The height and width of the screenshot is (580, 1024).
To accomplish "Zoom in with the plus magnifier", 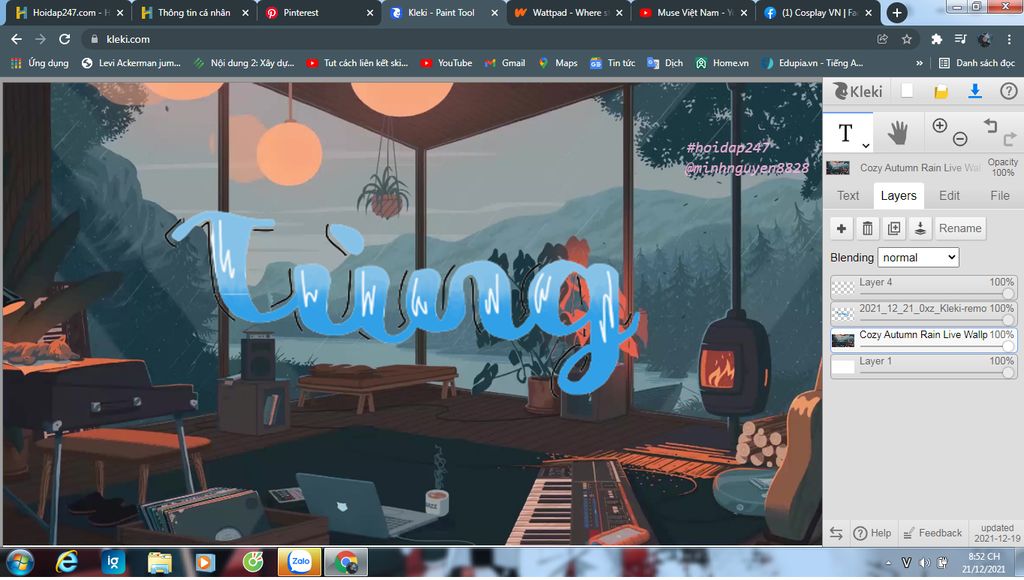I will point(940,125).
